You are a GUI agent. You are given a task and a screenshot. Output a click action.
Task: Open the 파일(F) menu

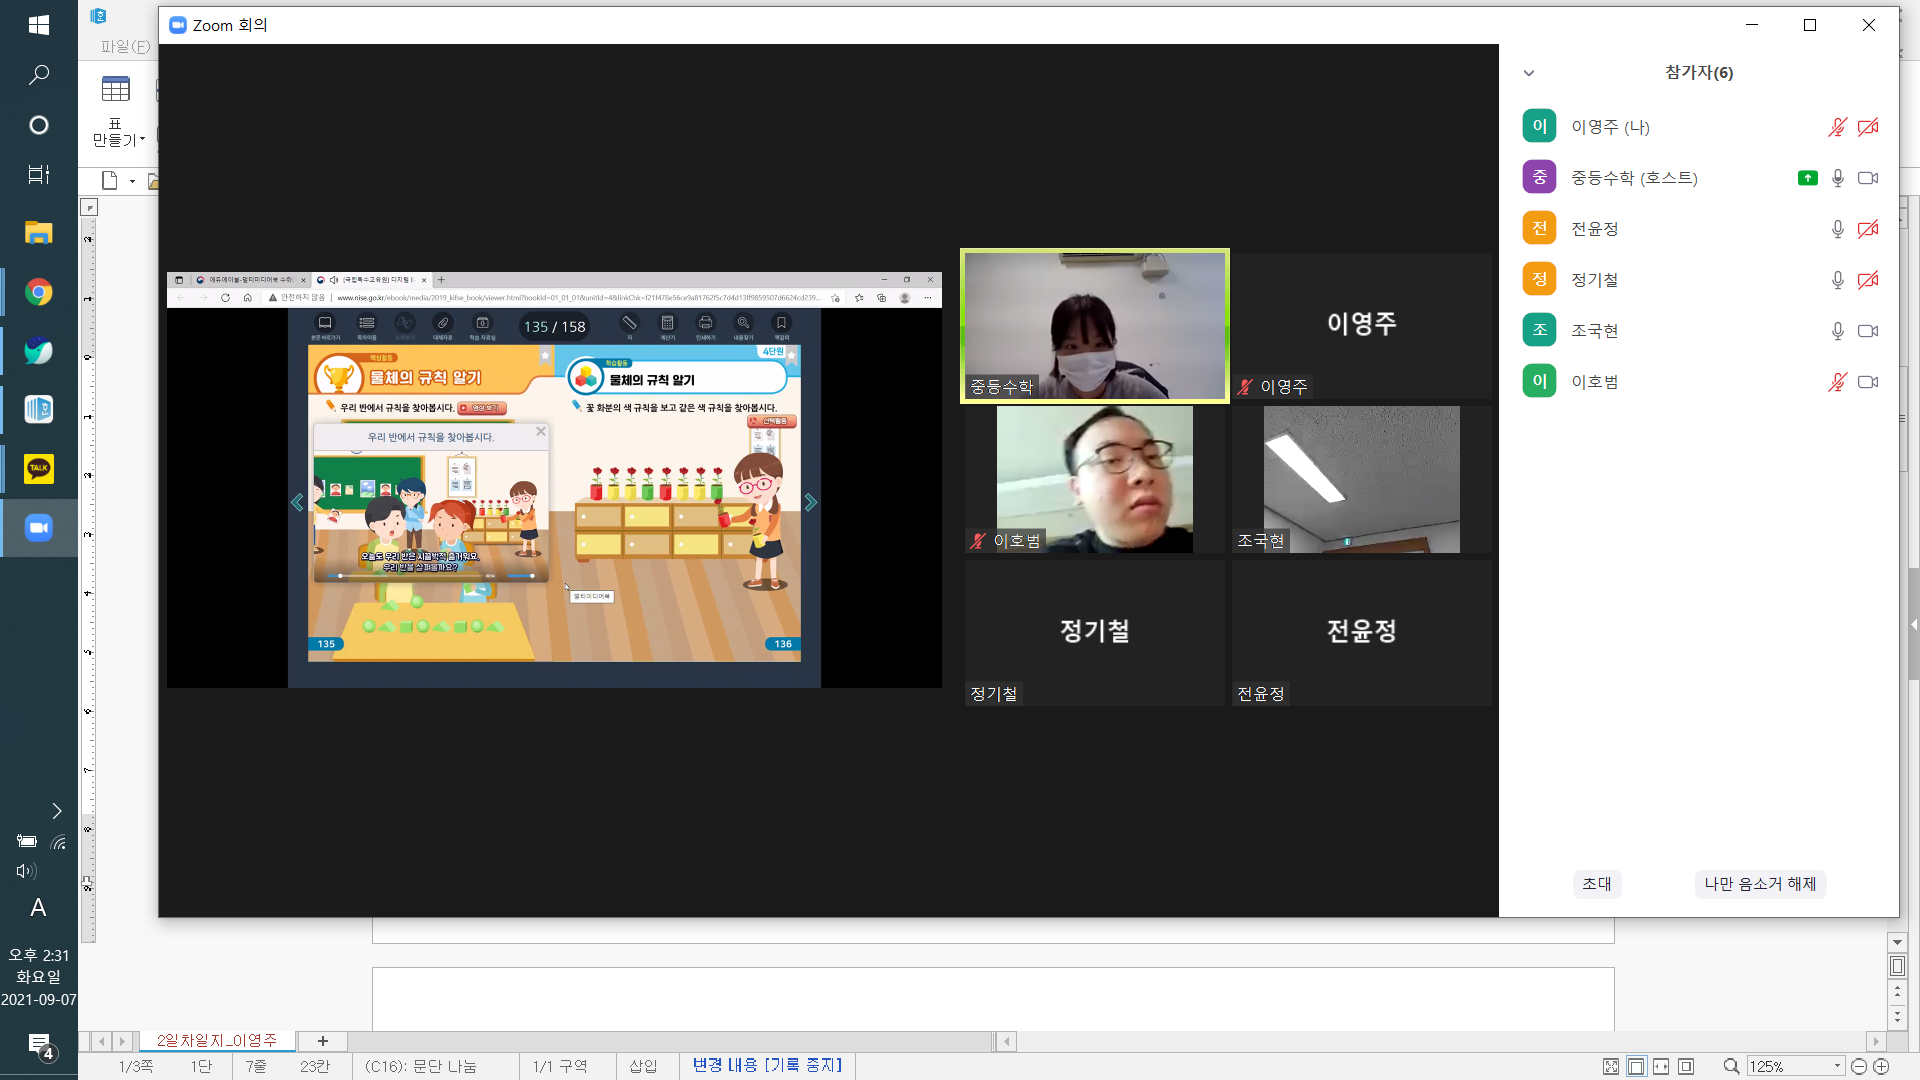pos(125,47)
